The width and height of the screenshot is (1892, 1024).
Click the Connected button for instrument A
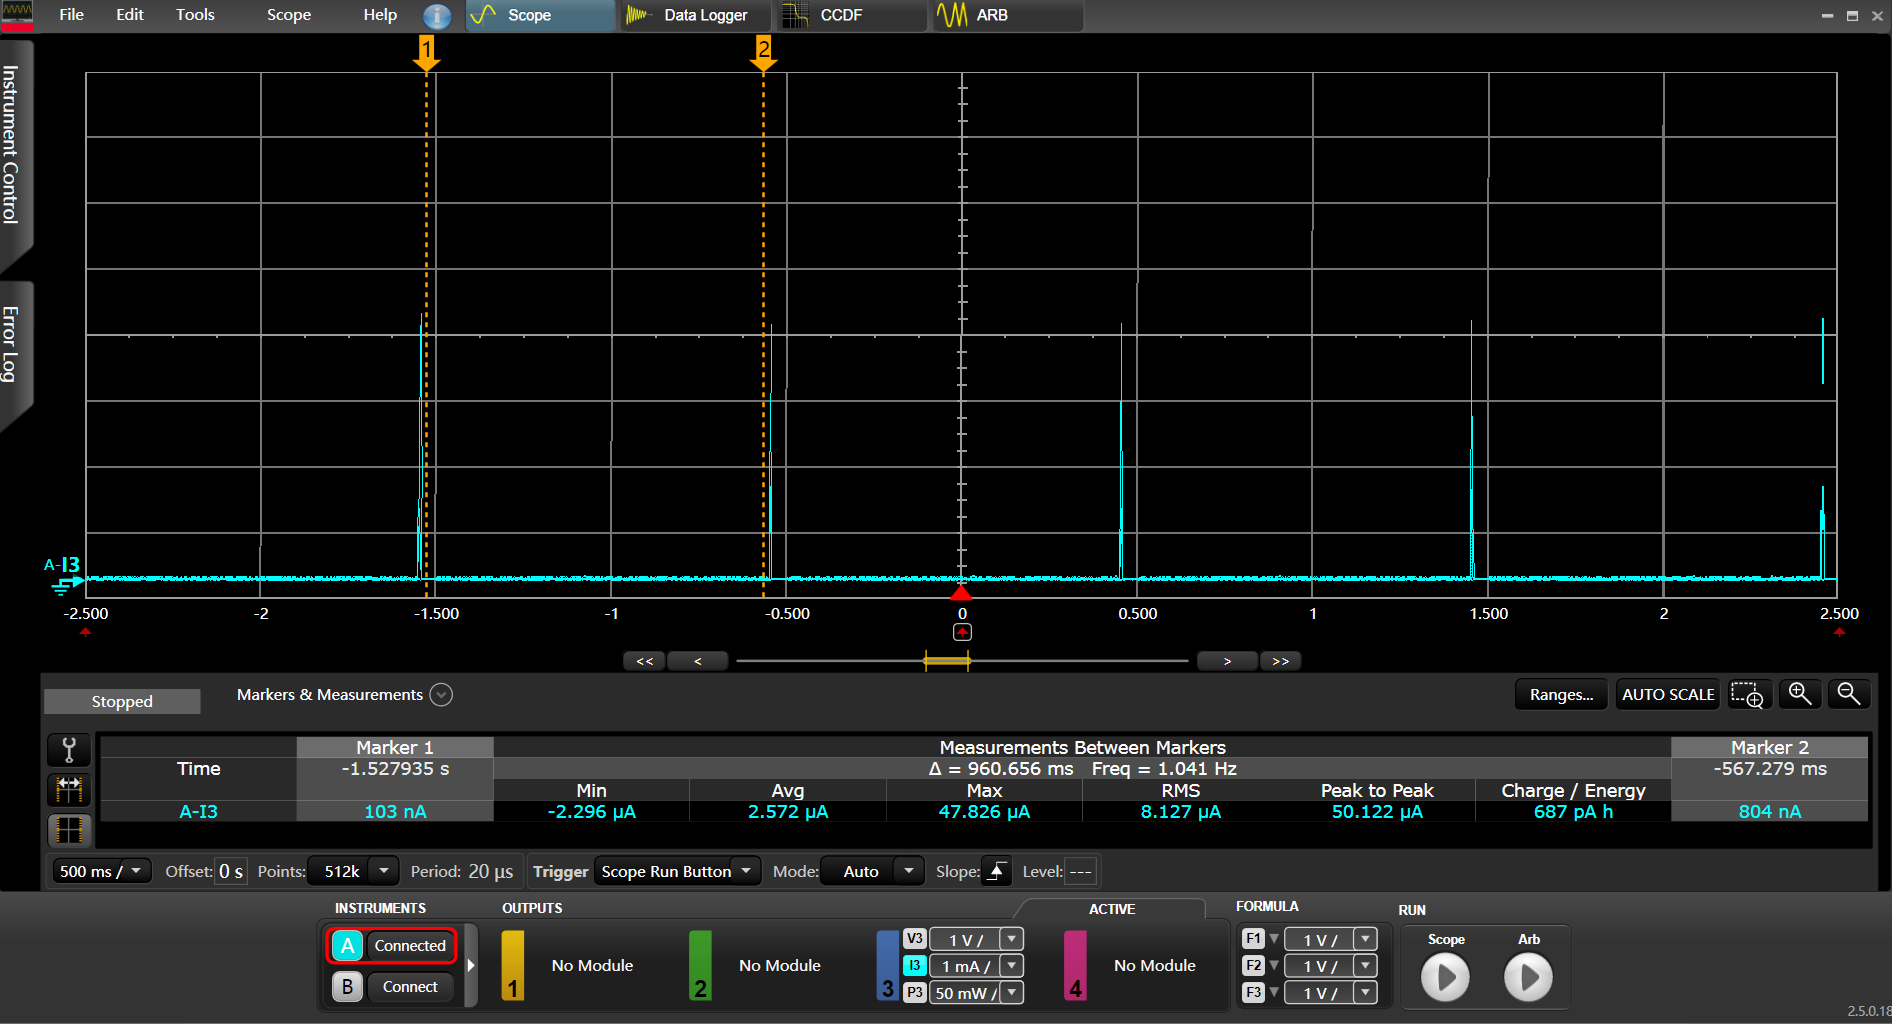click(410, 945)
